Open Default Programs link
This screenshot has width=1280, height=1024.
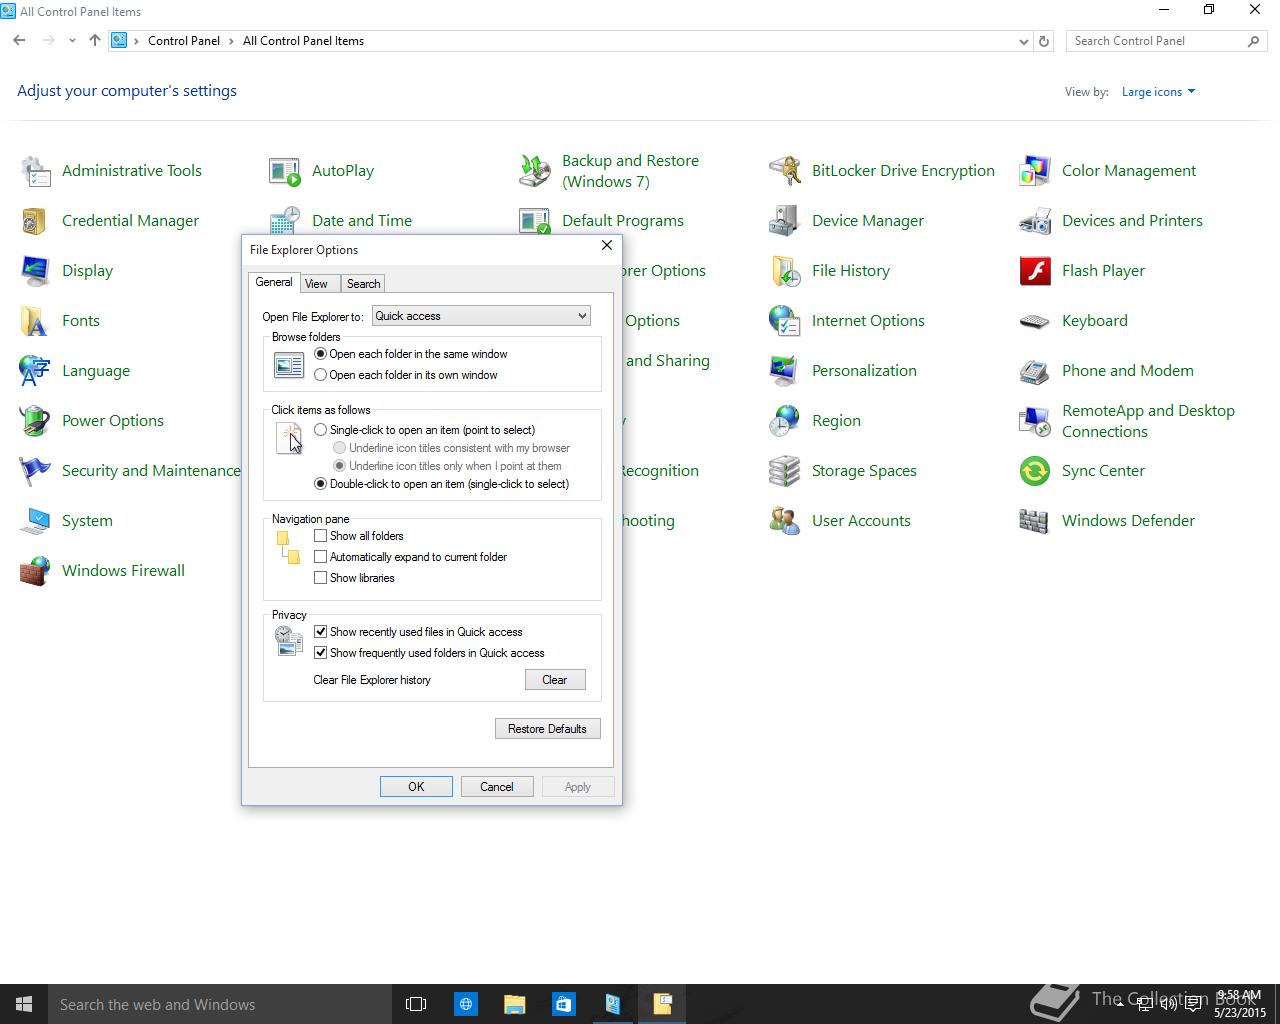tap(622, 221)
